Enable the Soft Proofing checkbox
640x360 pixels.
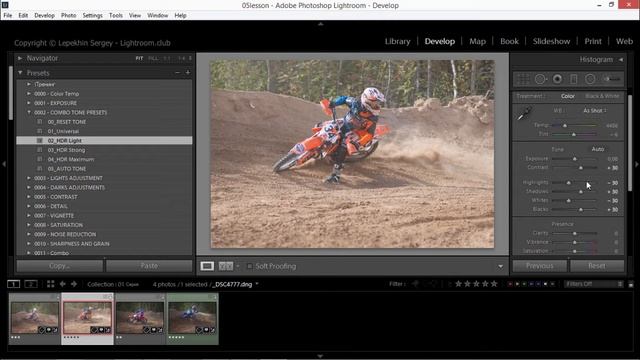point(249,266)
